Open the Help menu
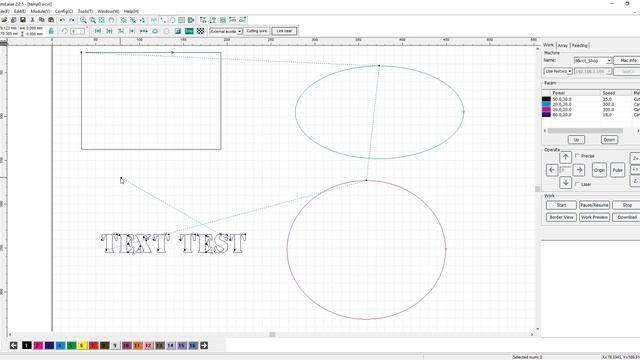Viewport: 640px width, 360px height. tap(131, 11)
